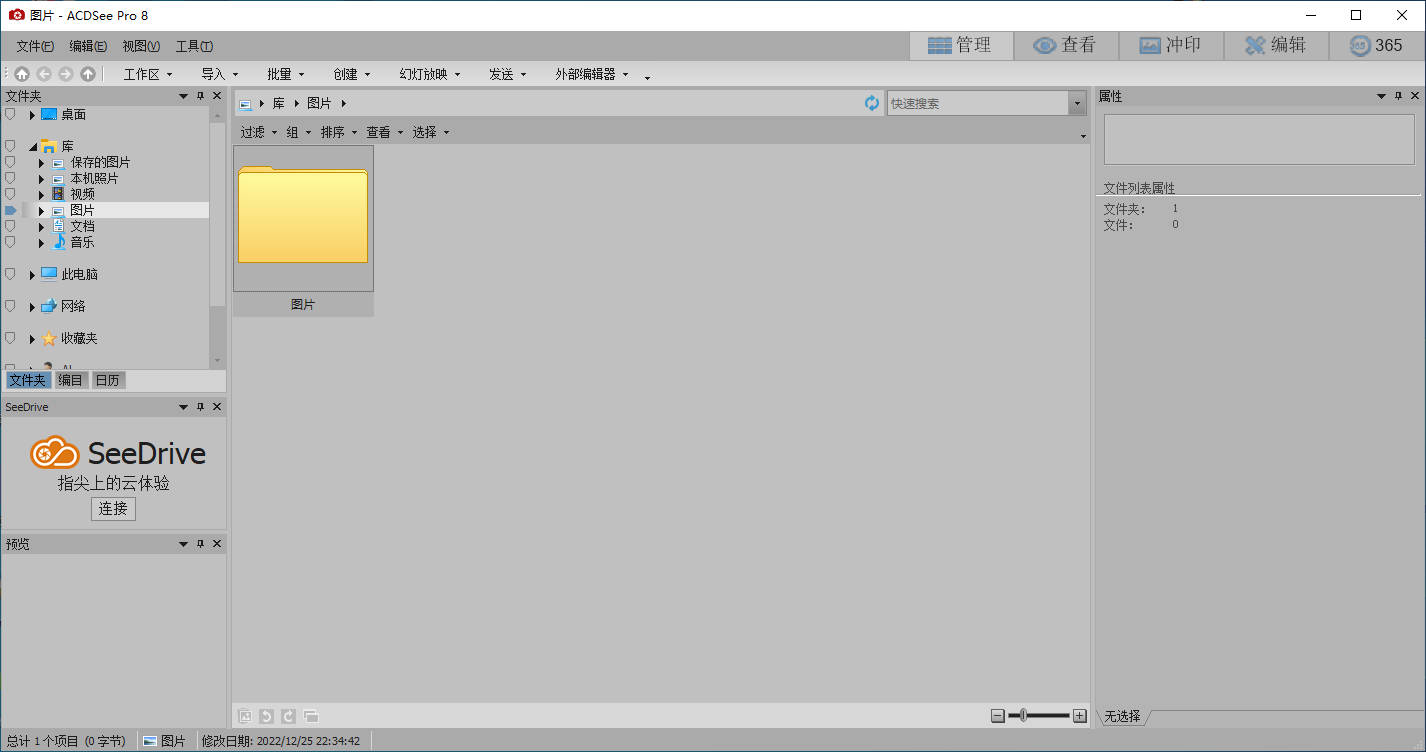Switch to the 编目 tab
Viewport: 1426px width, 752px height.
[x=70, y=380]
